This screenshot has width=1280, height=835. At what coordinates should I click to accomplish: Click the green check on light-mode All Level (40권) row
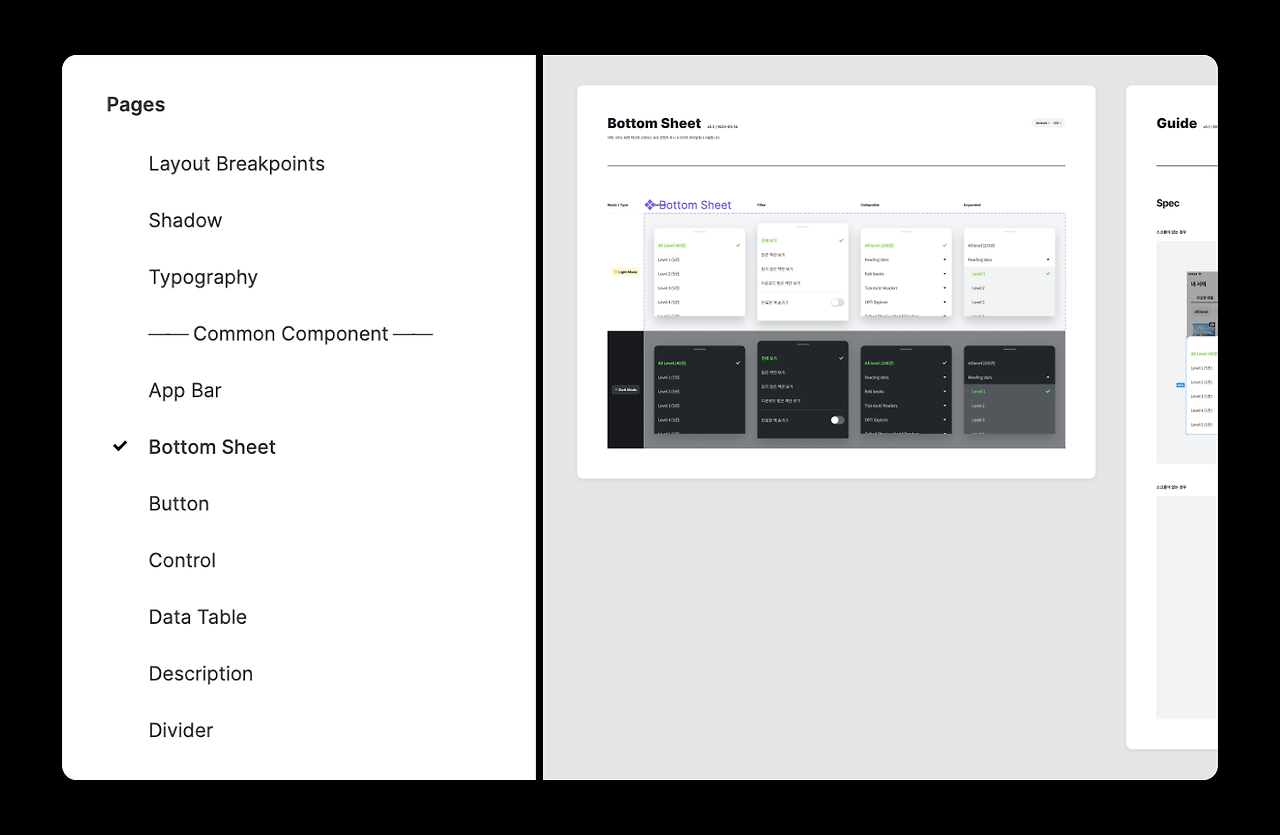(x=738, y=245)
